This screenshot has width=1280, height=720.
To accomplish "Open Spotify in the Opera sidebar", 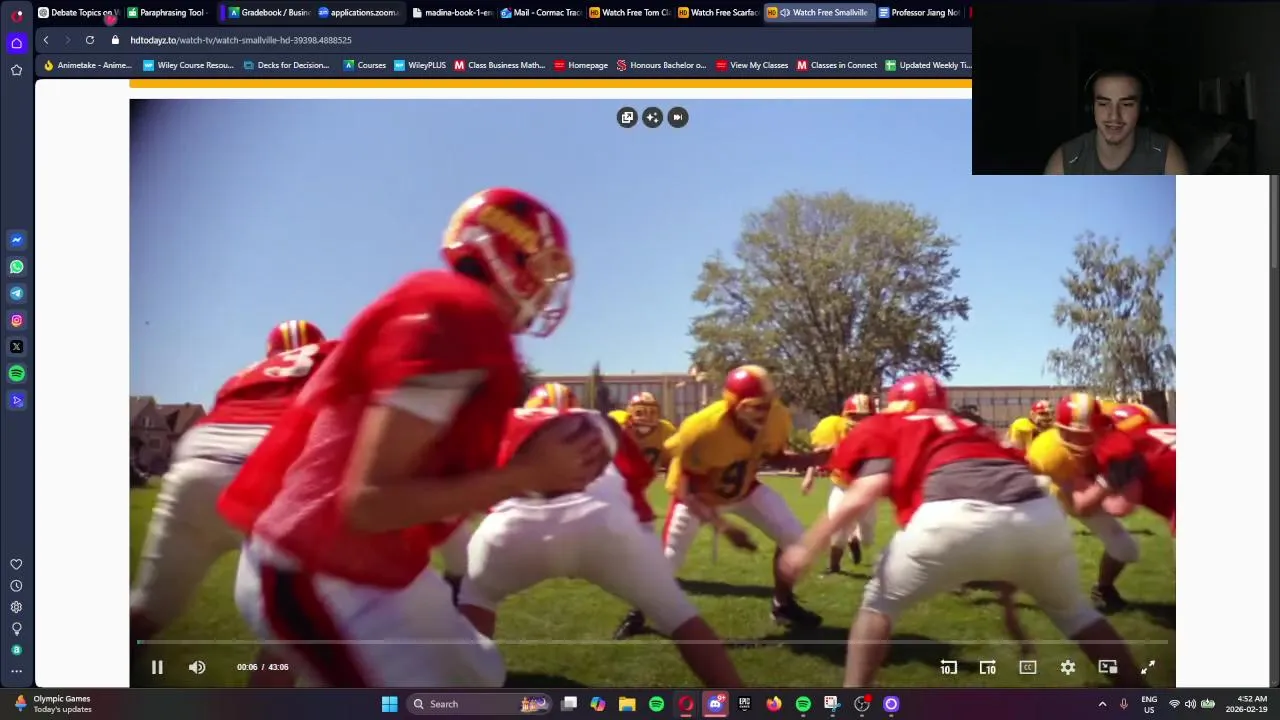I will point(16,373).
